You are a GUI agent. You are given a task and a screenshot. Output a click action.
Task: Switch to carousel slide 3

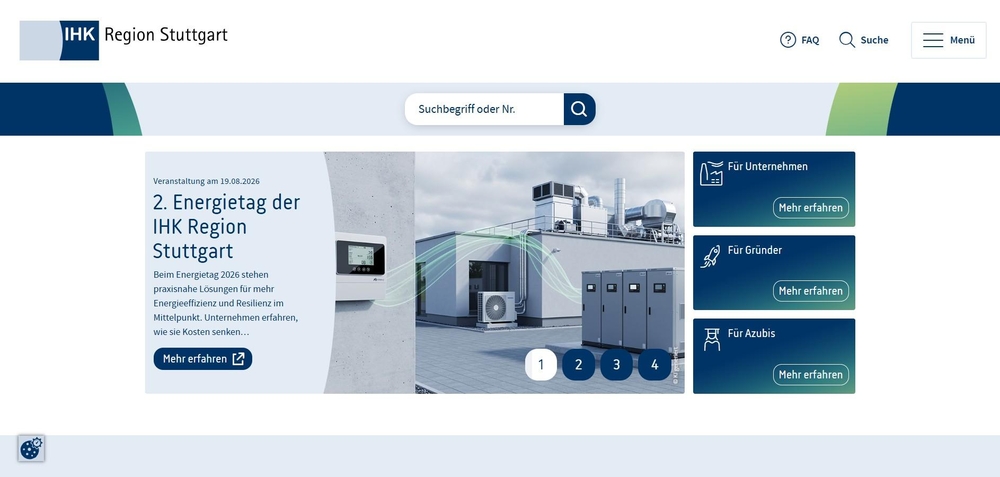click(616, 365)
